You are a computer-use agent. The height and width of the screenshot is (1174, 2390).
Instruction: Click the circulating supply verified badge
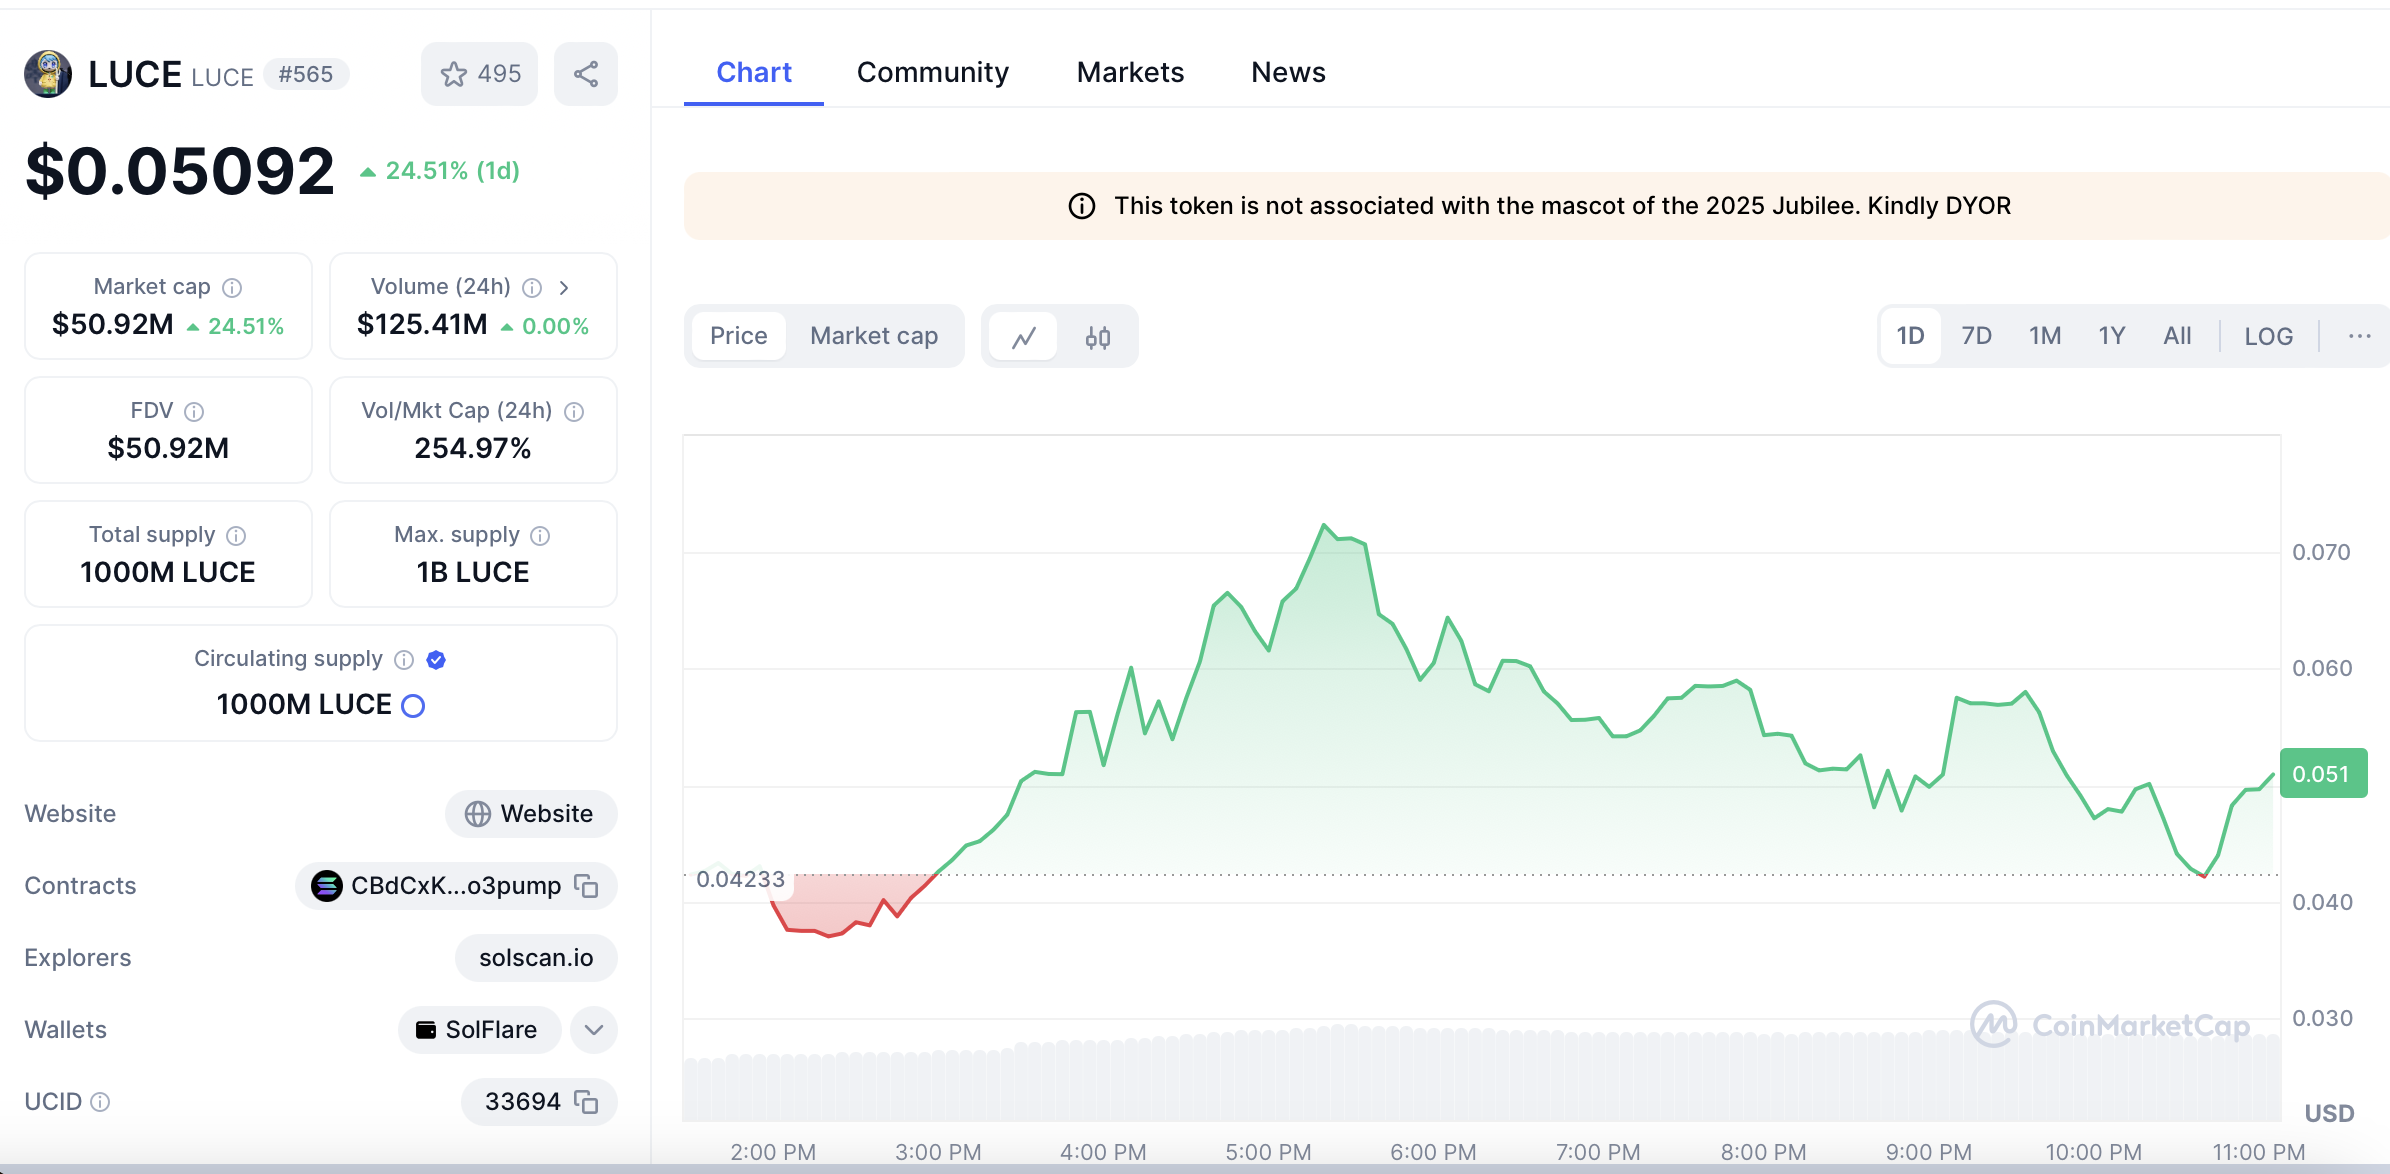[x=436, y=660]
